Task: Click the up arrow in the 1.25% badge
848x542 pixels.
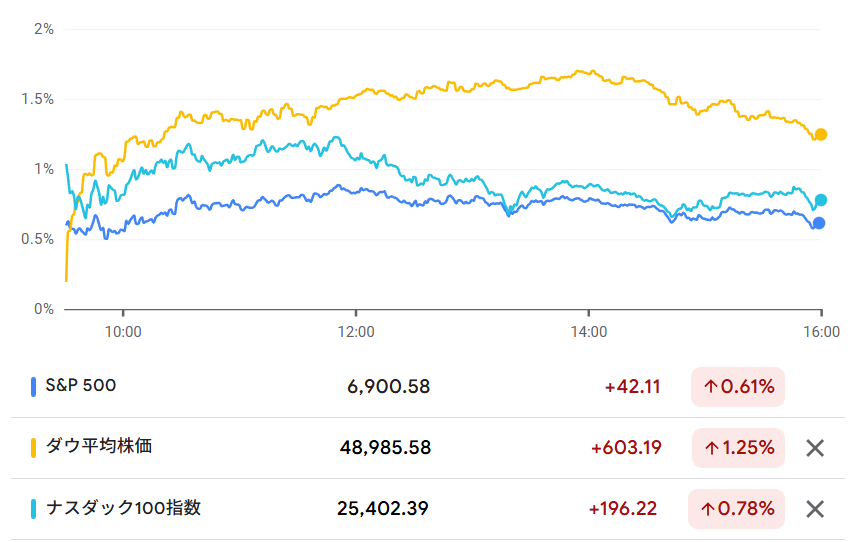Action: 711,448
